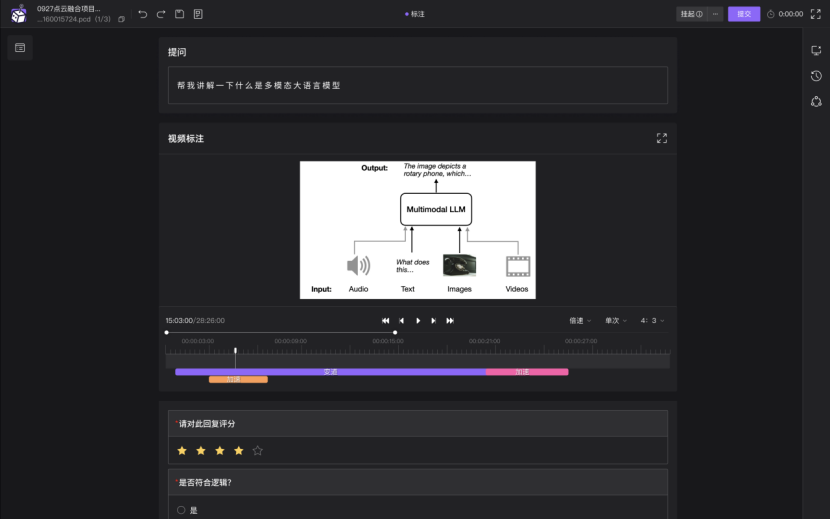Click the Multimodal LLM video preview frame
830x519 pixels.
(x=418, y=230)
